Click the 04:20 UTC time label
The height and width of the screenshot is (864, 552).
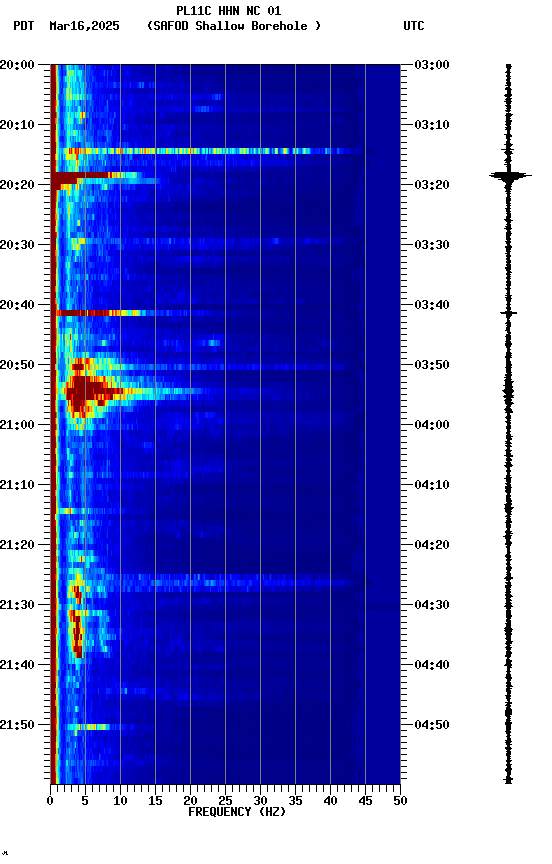432,546
